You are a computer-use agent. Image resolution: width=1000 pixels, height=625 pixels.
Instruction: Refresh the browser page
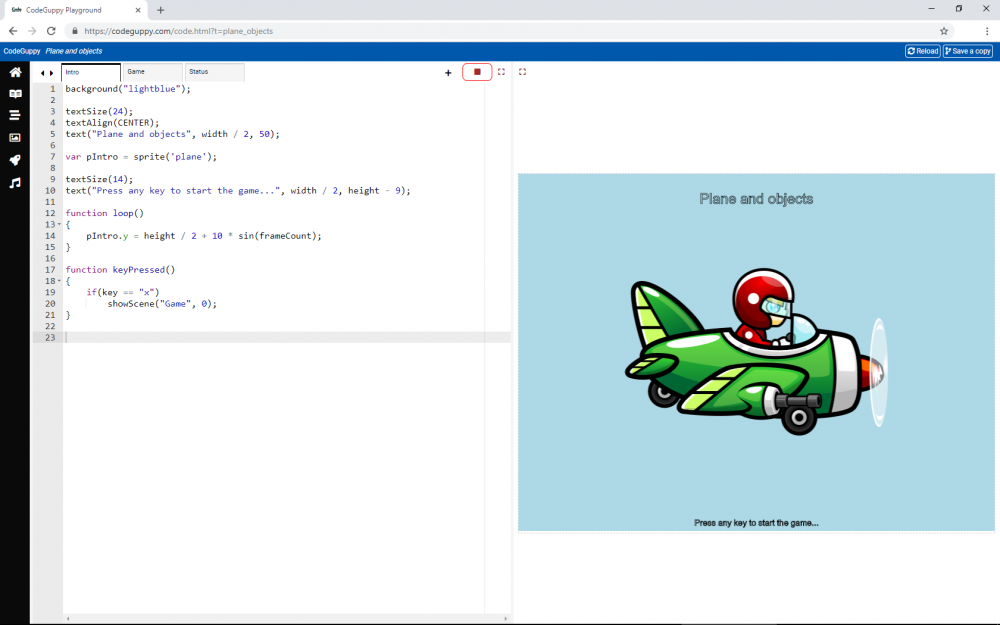click(x=51, y=31)
